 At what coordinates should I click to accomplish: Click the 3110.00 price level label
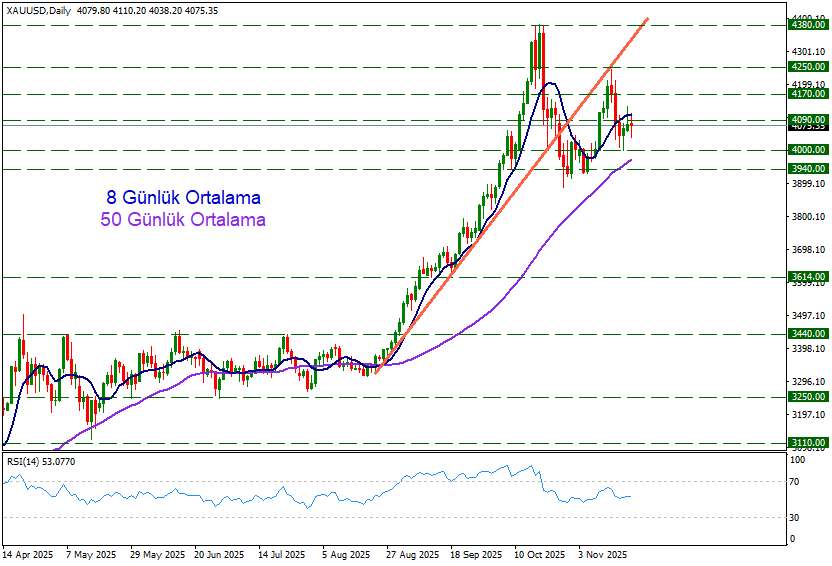click(x=806, y=442)
